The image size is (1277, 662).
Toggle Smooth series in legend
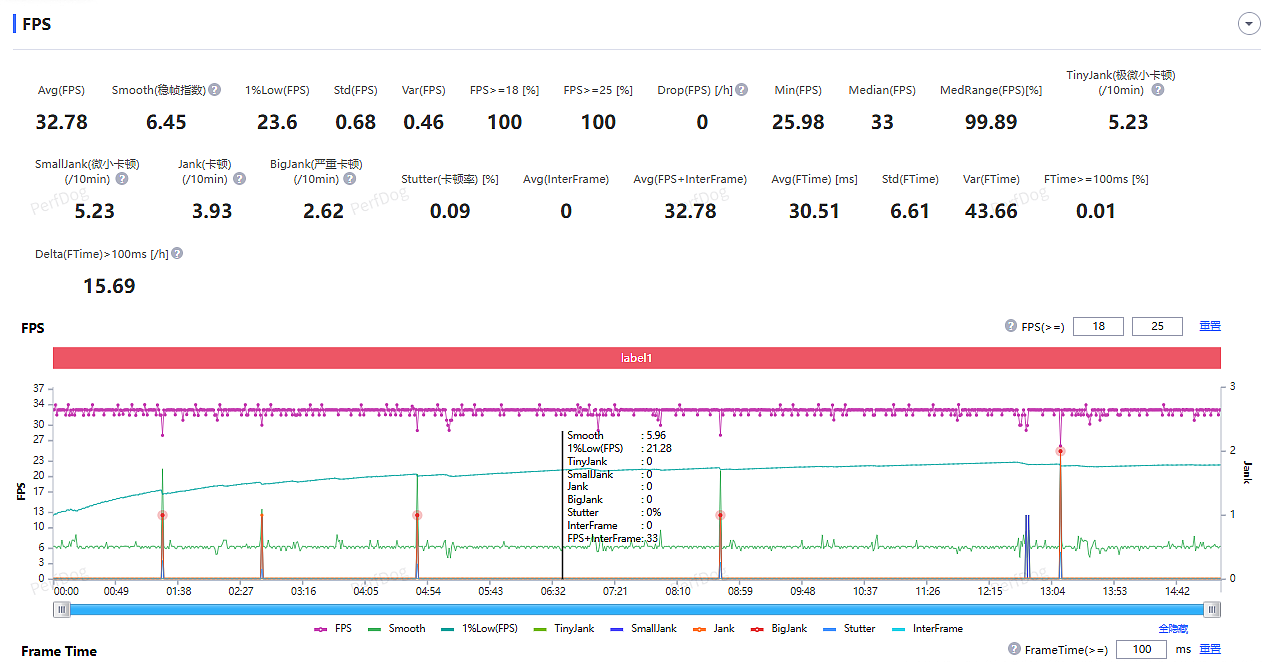click(397, 629)
